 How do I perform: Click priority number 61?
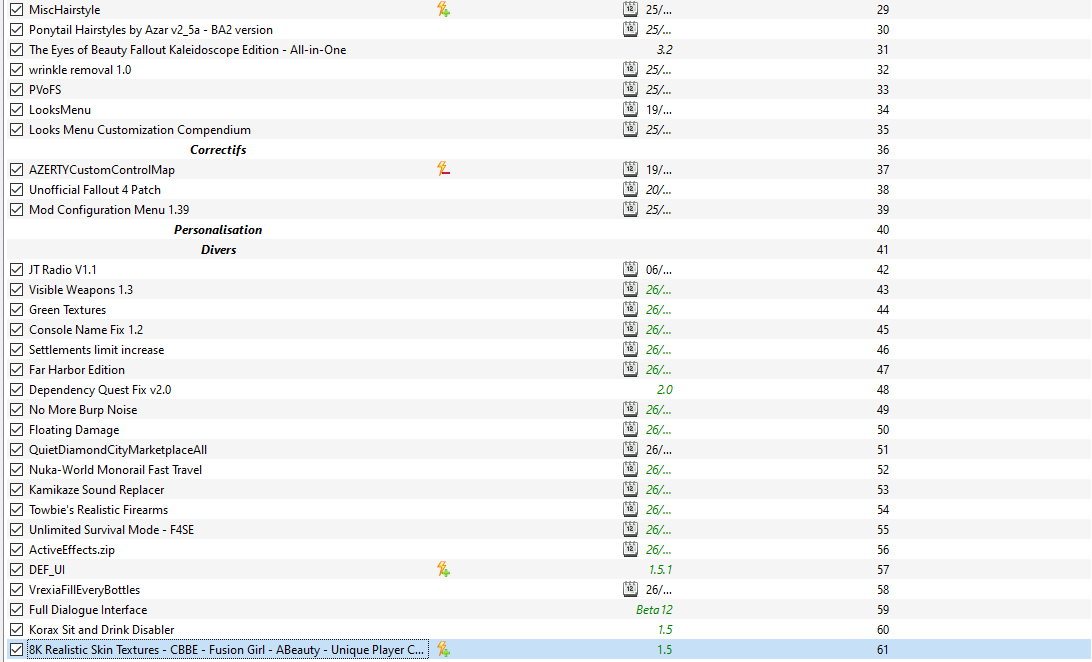[882, 650]
